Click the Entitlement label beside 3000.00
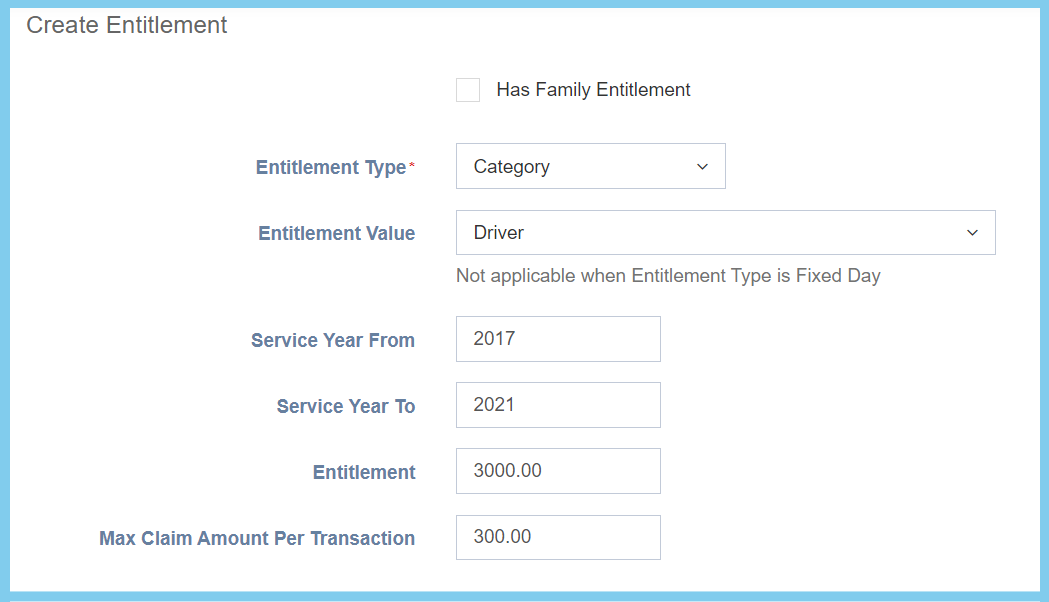 coord(364,473)
